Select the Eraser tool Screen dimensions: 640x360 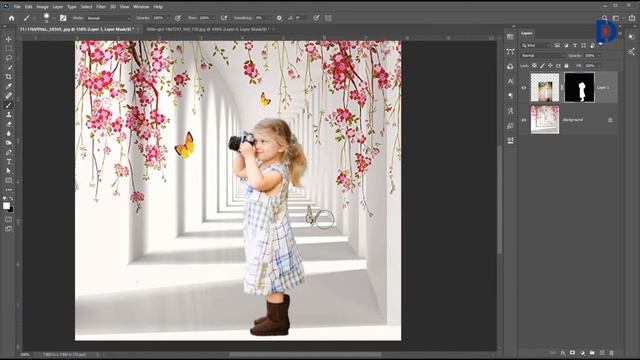pyautogui.click(x=9, y=124)
